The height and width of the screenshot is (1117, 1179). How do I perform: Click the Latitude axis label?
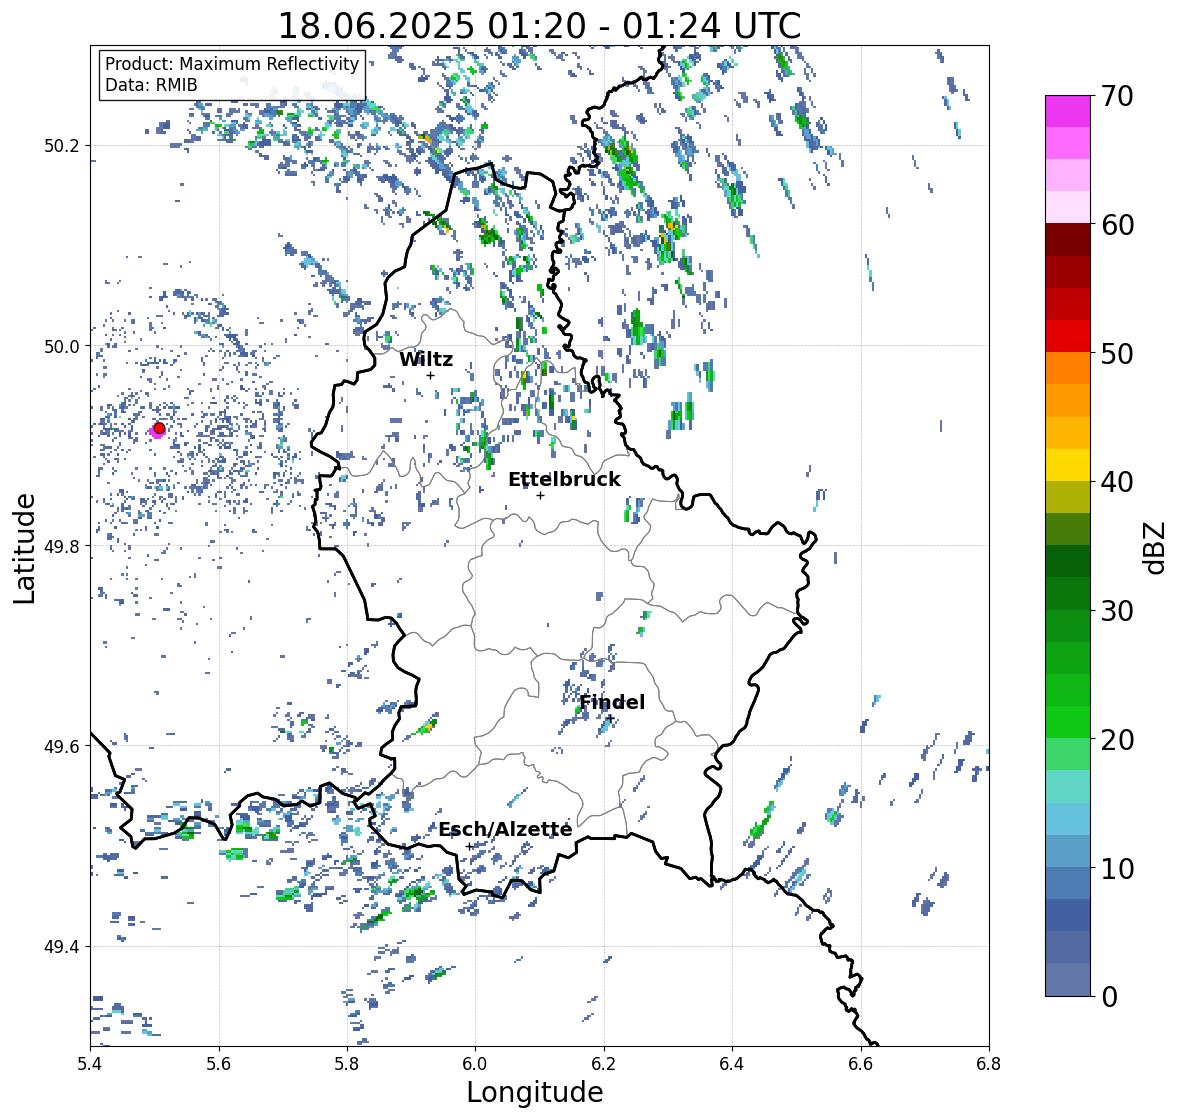[x=25, y=549]
